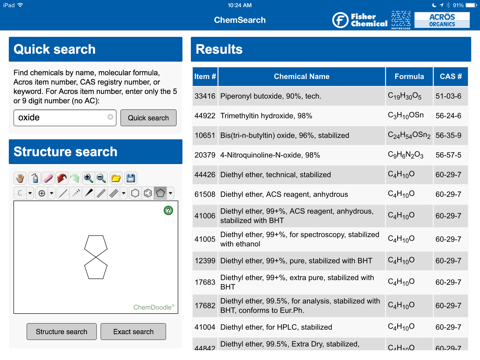The image size is (480, 360).
Task: Zoom out with the magnifier minus icon
Action: [x=101, y=178]
